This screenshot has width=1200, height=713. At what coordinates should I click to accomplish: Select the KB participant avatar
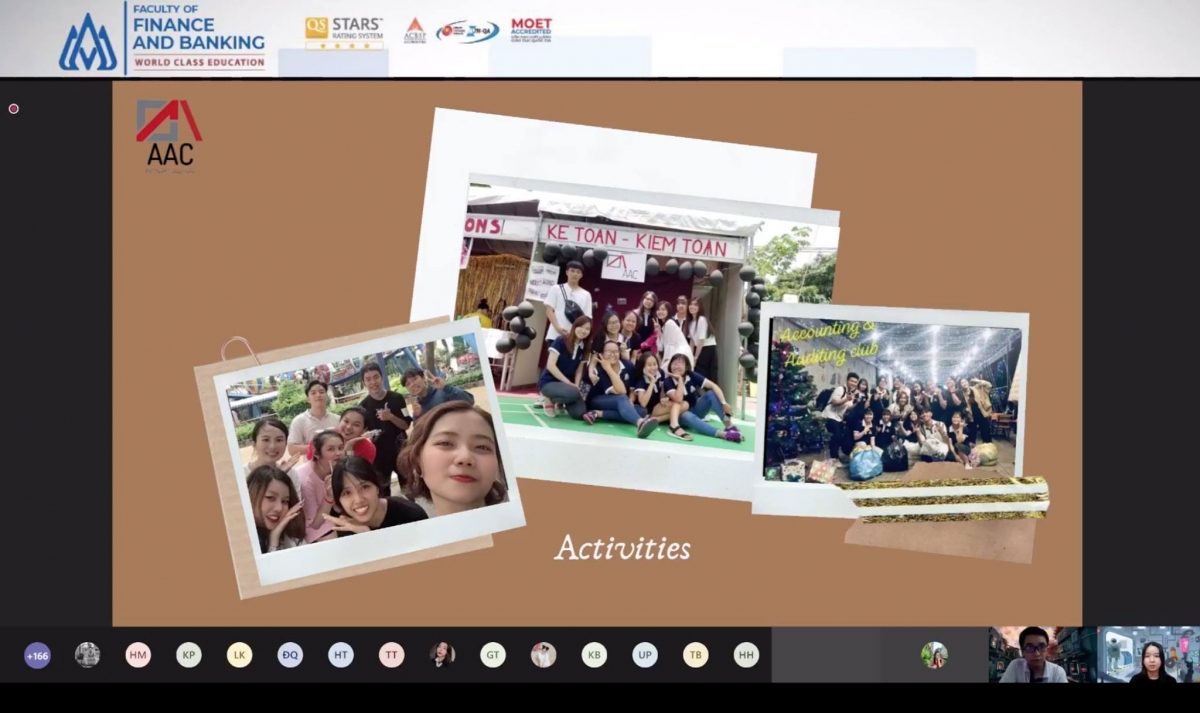pyautogui.click(x=594, y=655)
